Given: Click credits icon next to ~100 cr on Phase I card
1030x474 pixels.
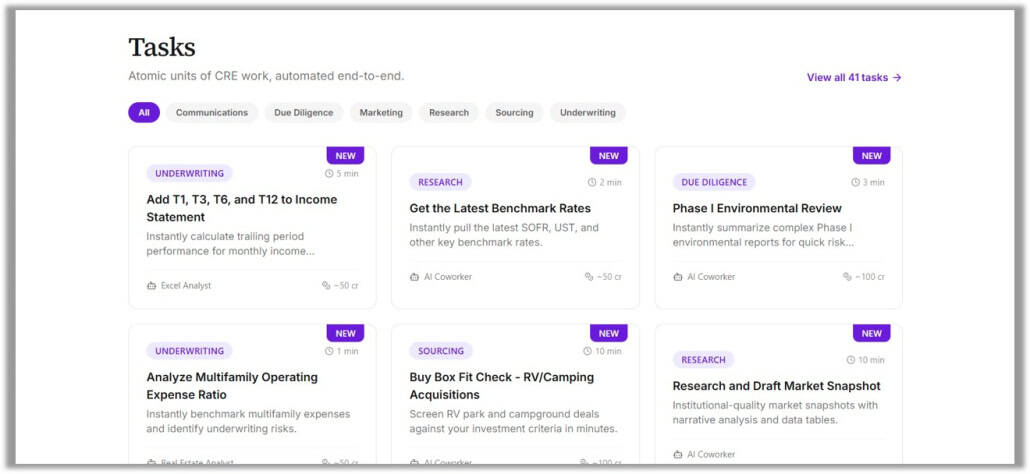Looking at the screenshot, I should [x=848, y=277].
